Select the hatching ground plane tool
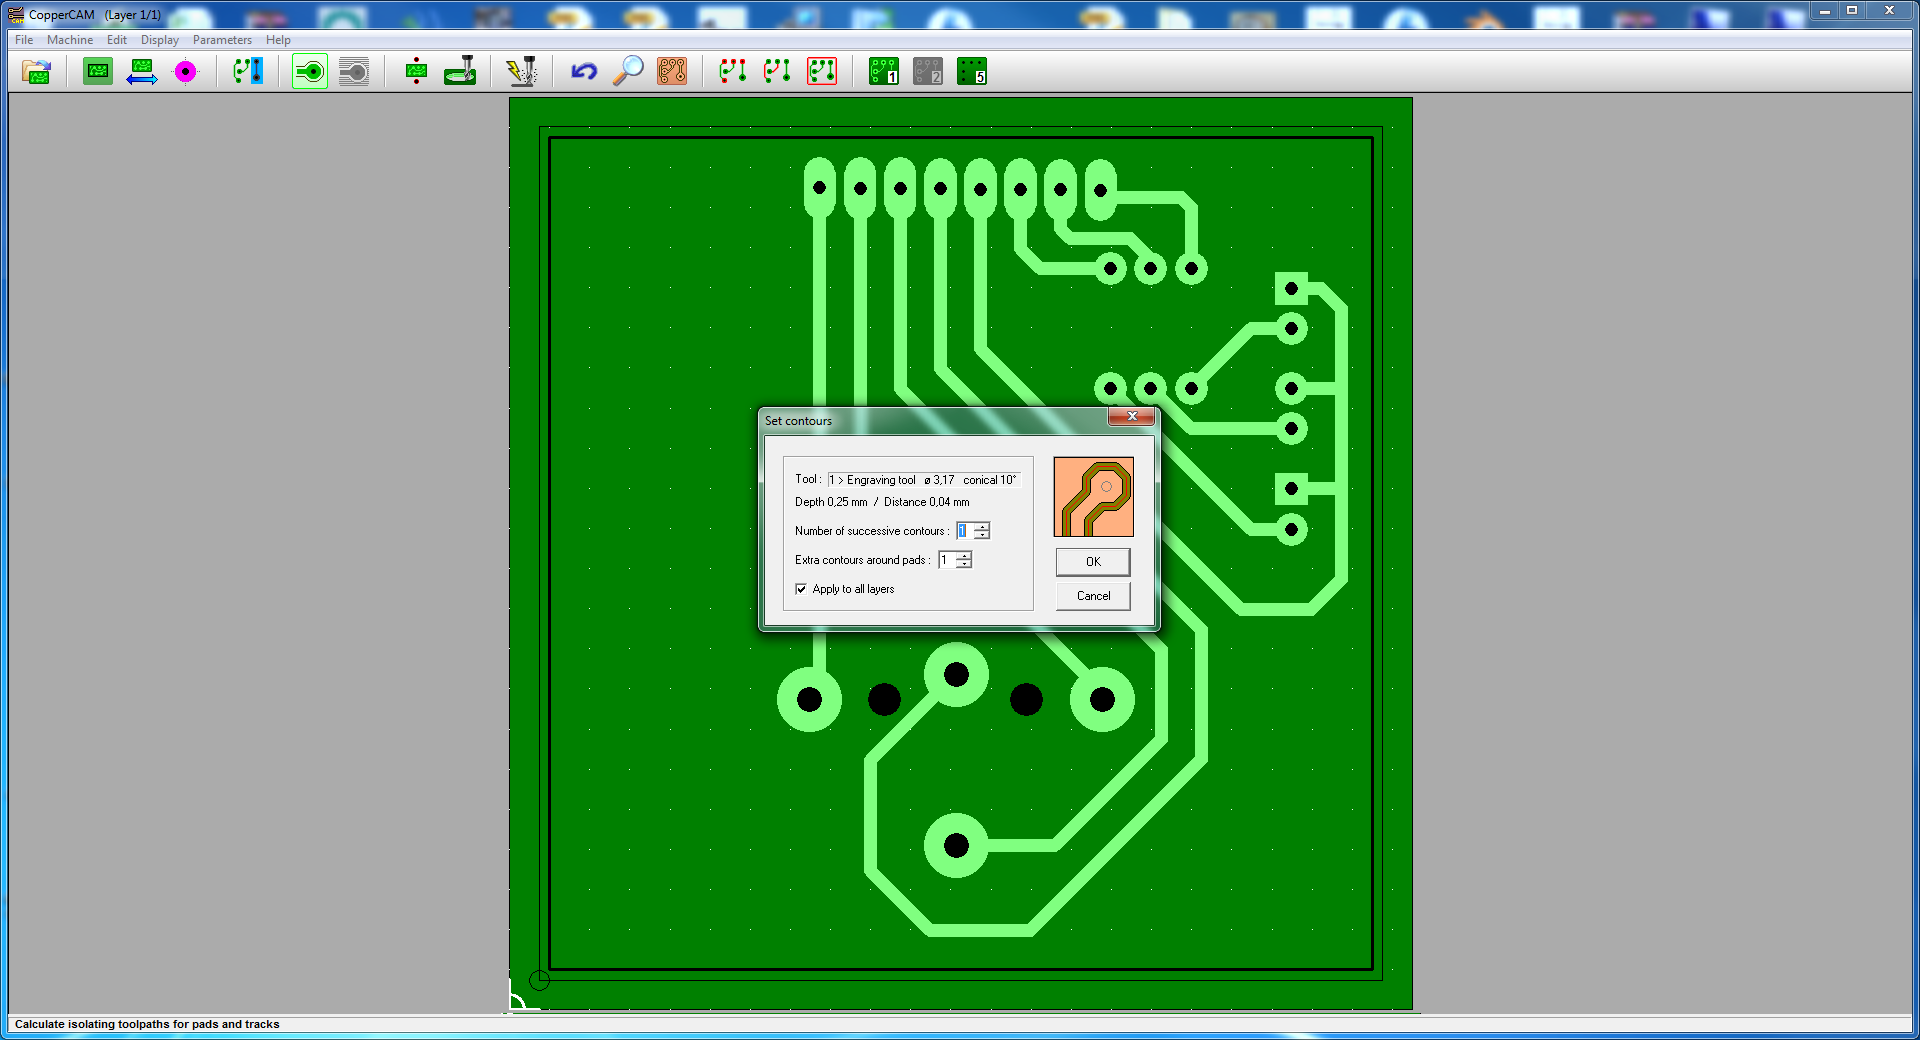 pos(353,71)
